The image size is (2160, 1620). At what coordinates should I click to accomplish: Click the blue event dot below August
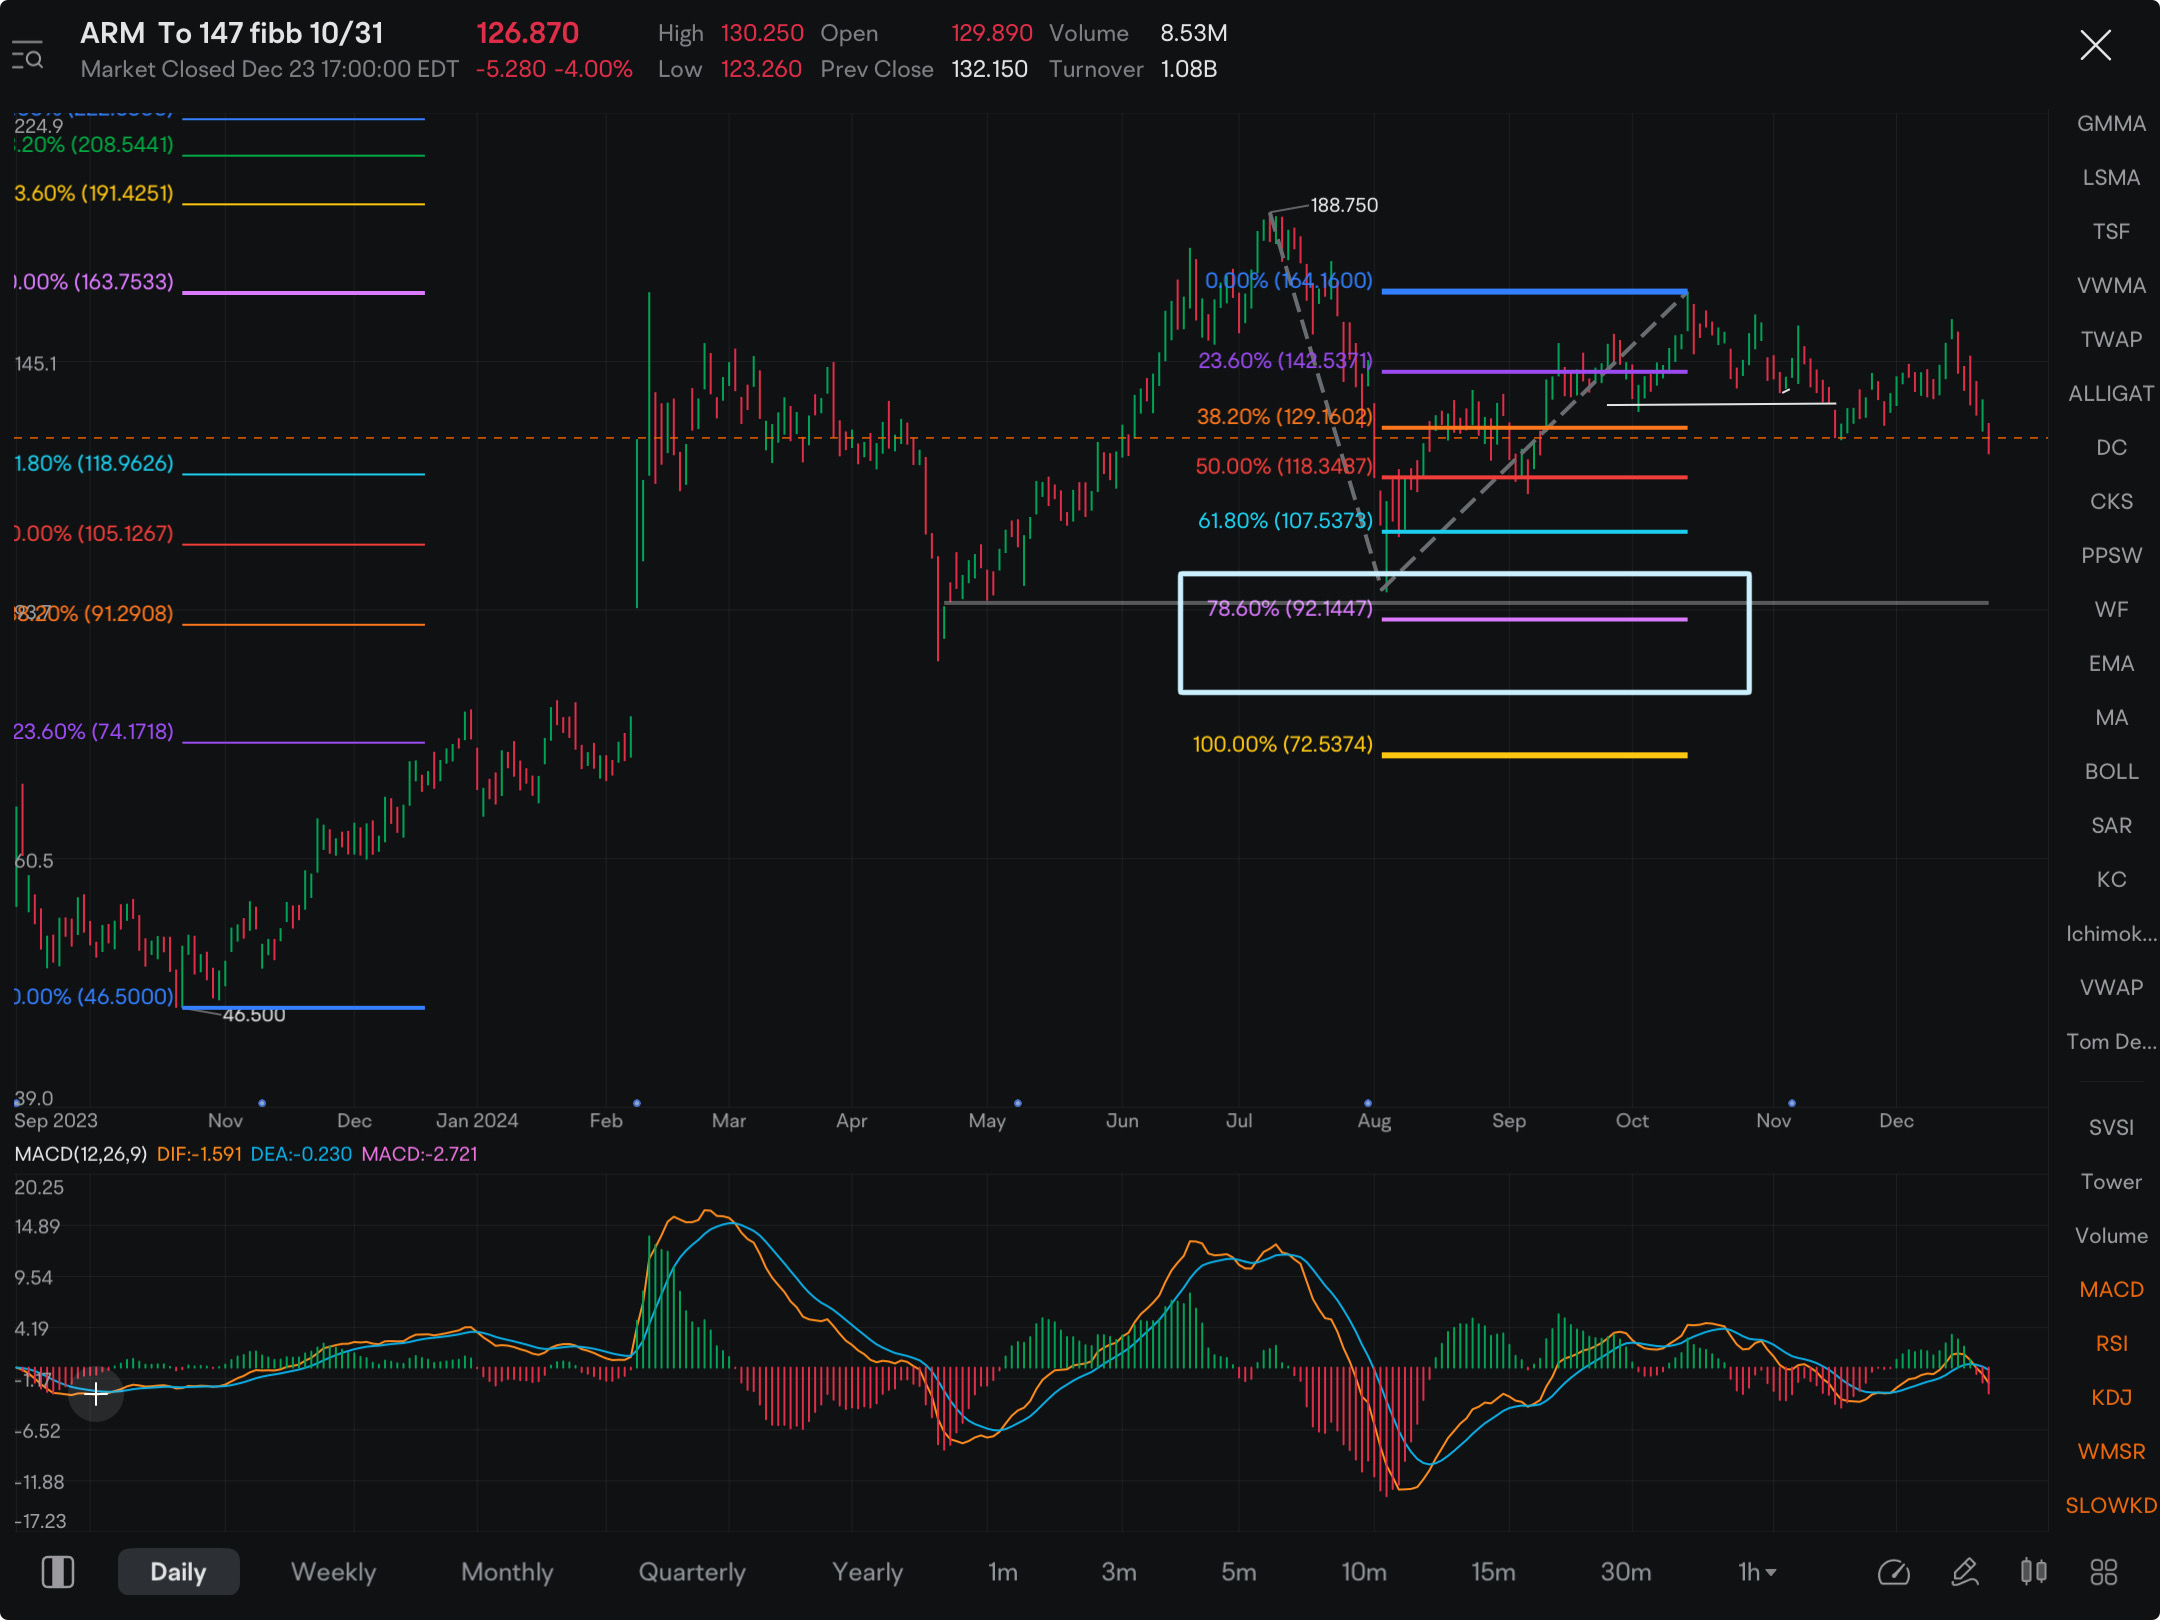click(1368, 1103)
